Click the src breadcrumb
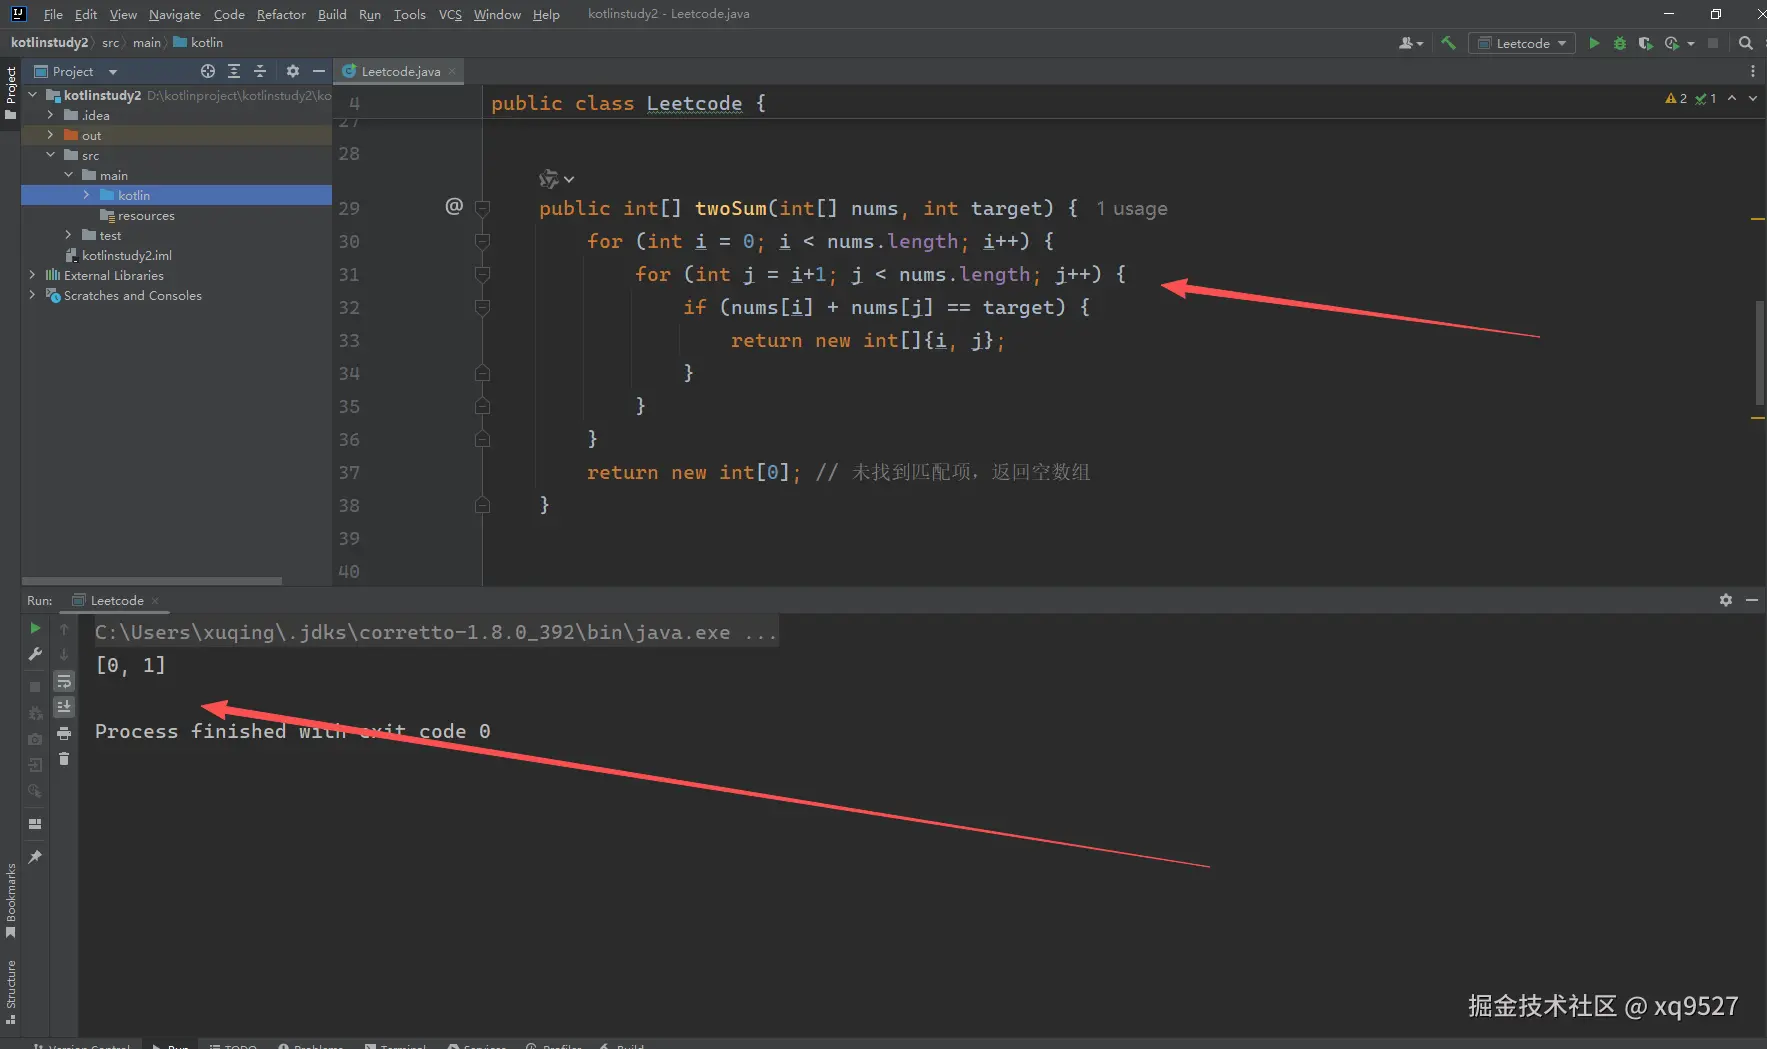 coord(110,42)
